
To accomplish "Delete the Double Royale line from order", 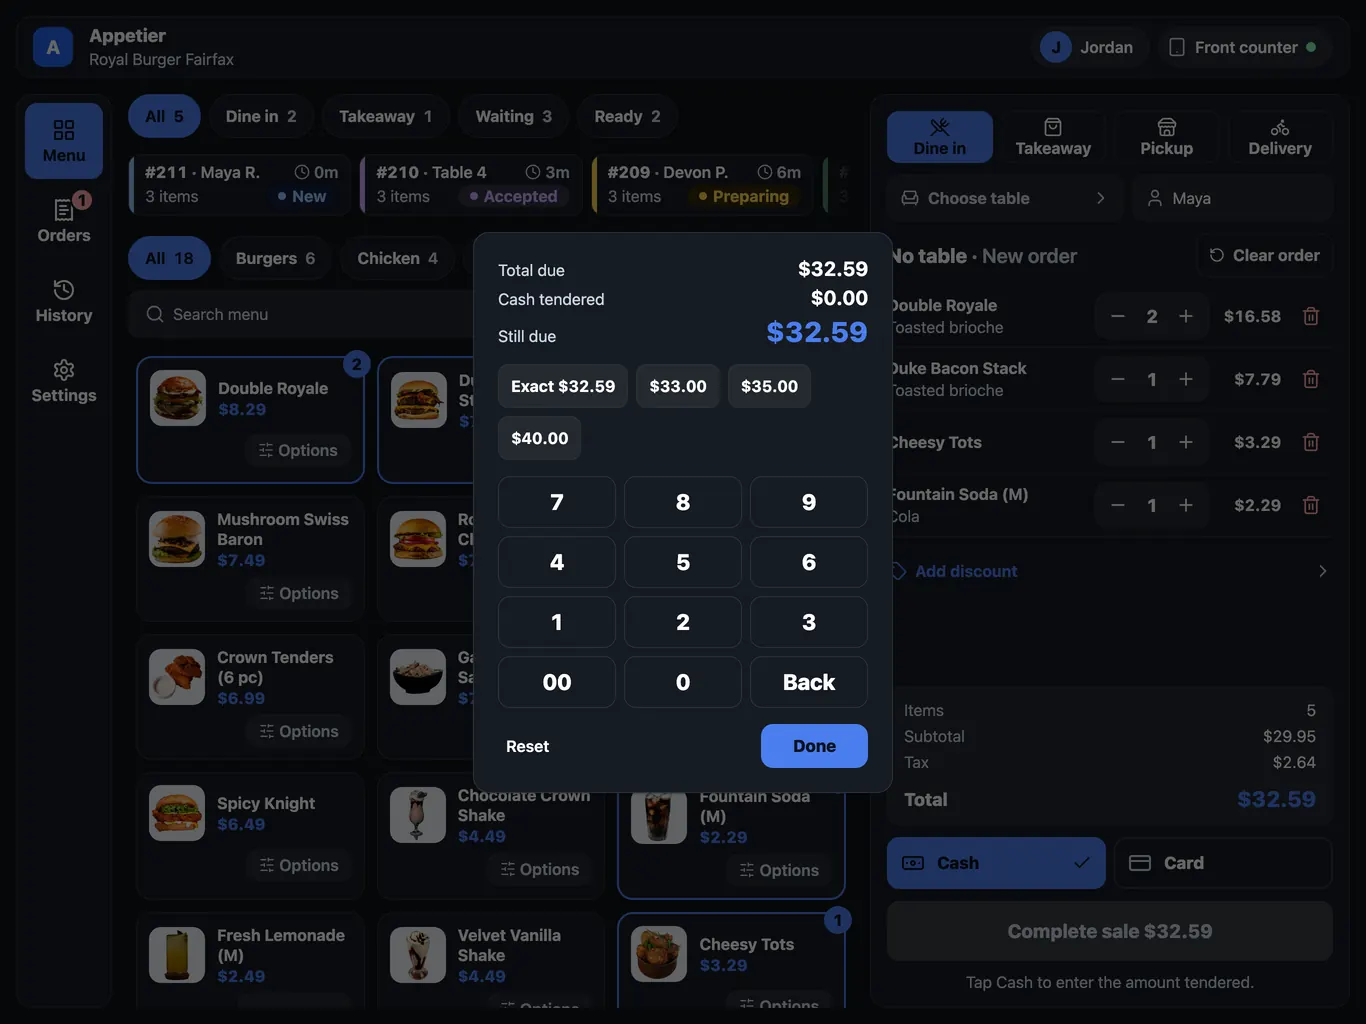I will [x=1311, y=316].
